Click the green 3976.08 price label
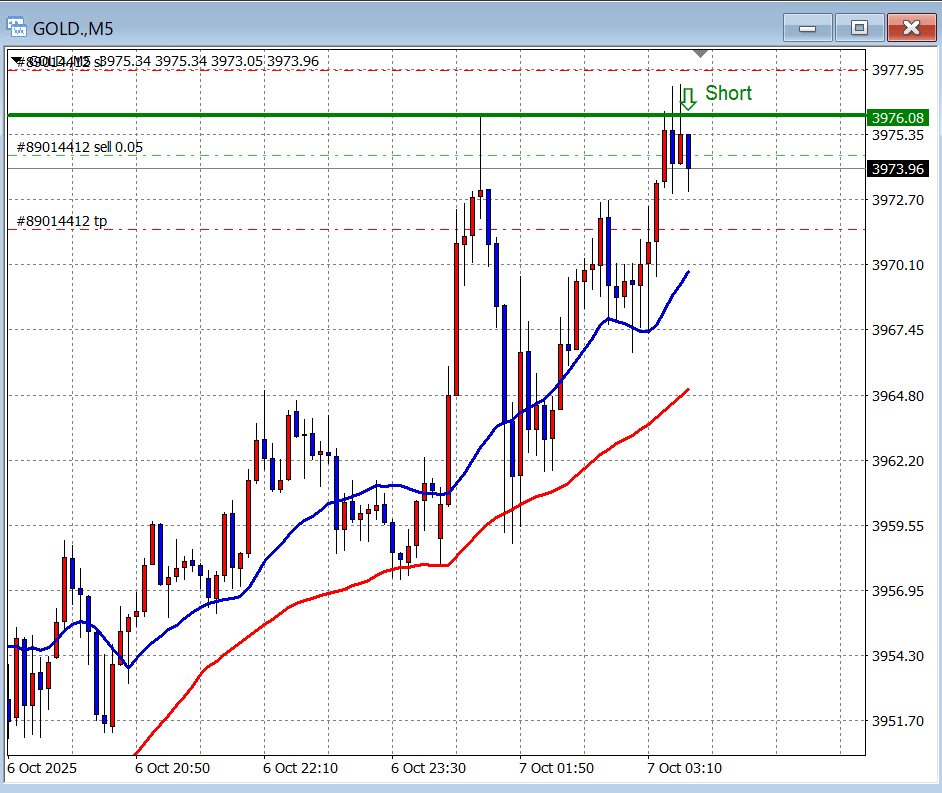The image size is (942, 793). point(897,117)
